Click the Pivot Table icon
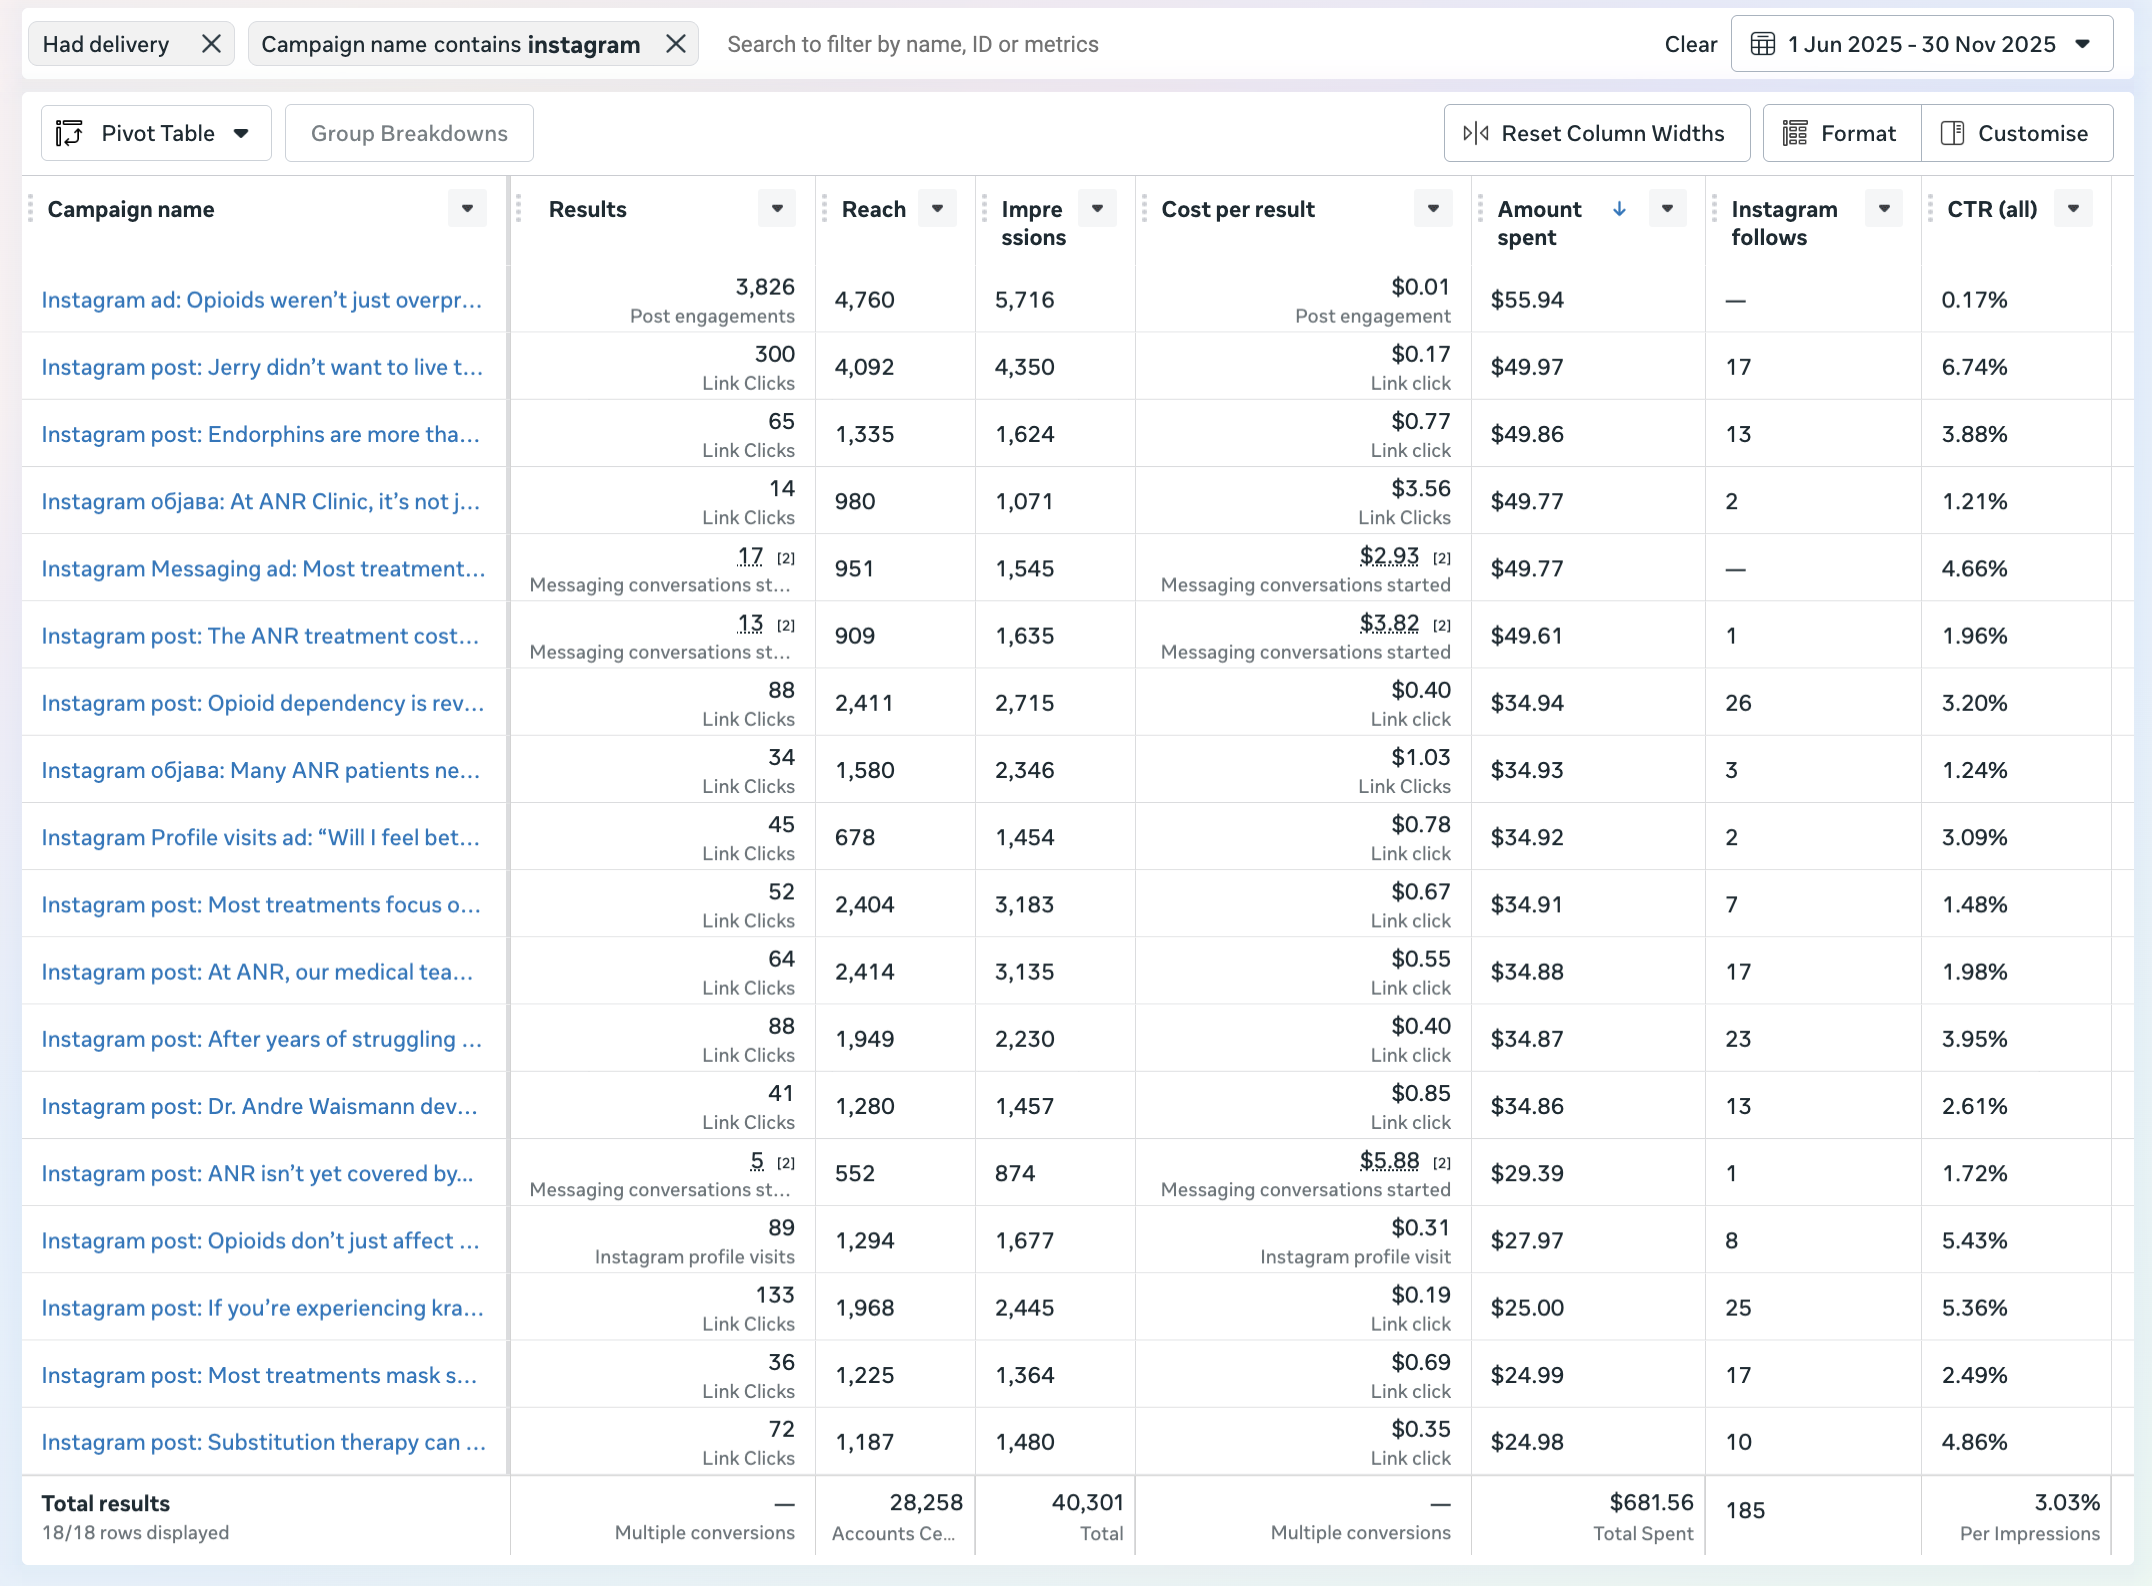Screen dimensions: 2152x1586 tap(69, 133)
